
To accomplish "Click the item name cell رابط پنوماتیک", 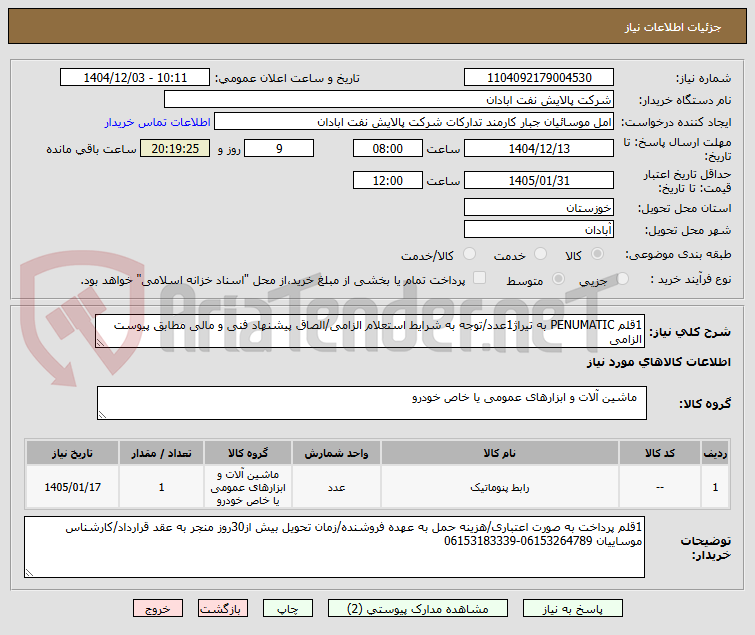I will 499,488.
